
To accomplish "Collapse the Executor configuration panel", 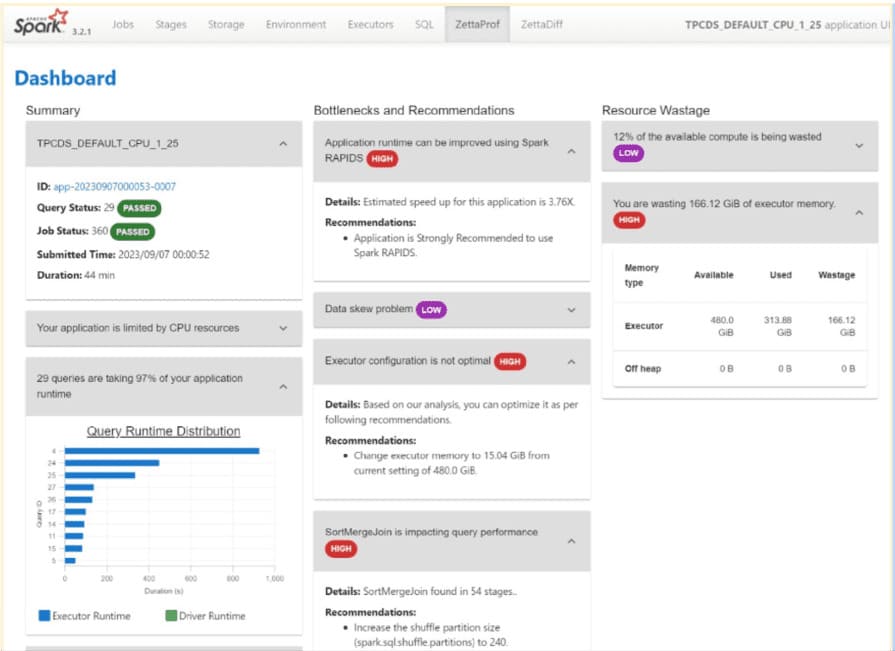I will pos(571,362).
